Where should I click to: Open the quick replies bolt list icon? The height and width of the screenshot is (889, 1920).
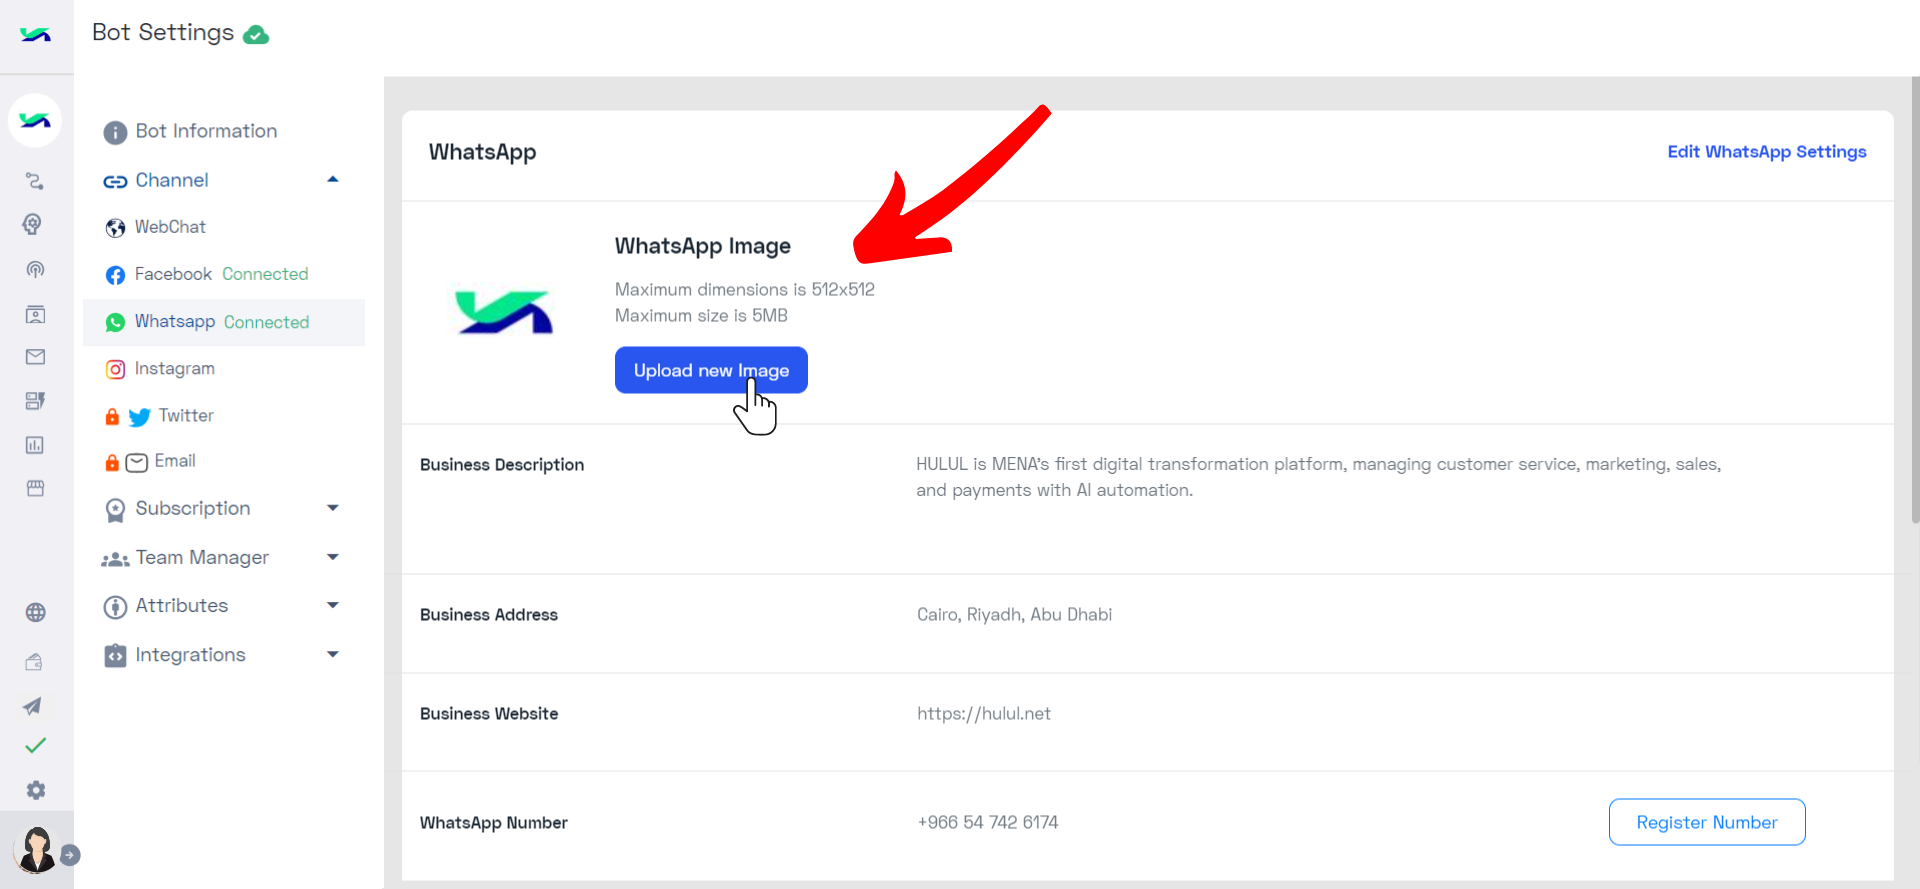point(35,401)
